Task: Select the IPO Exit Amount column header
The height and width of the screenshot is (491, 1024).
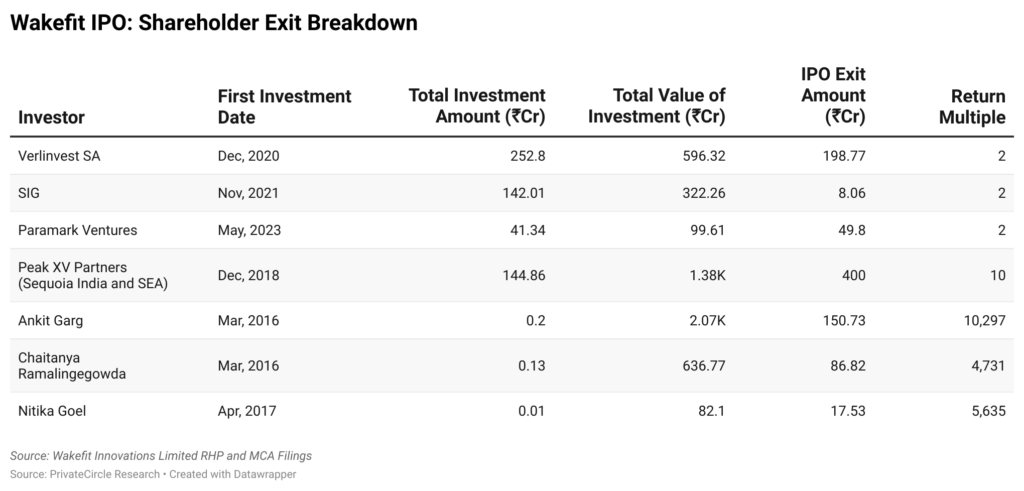Action: tap(832, 96)
